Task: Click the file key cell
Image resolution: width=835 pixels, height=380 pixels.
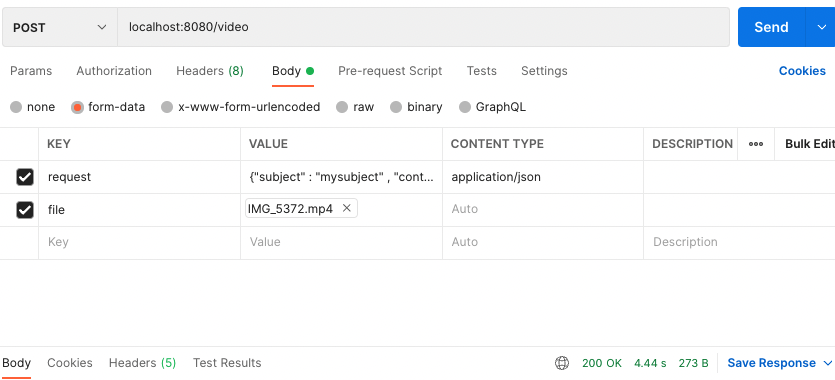Action: 140,210
